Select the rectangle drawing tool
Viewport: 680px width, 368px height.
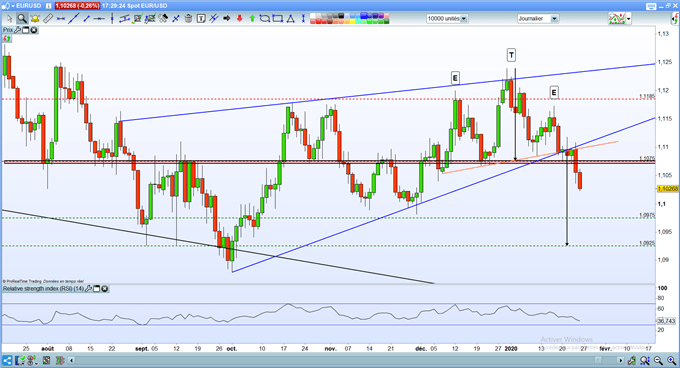pyautogui.click(x=277, y=19)
